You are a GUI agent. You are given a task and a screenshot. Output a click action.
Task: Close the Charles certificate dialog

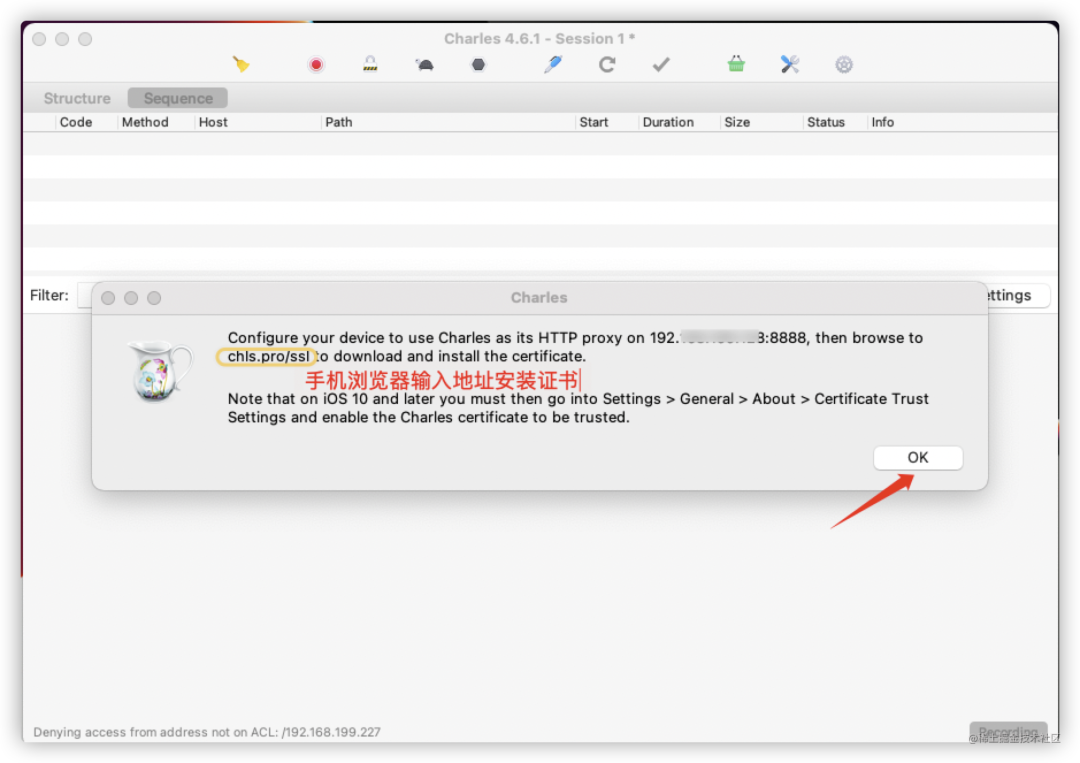pos(107,297)
